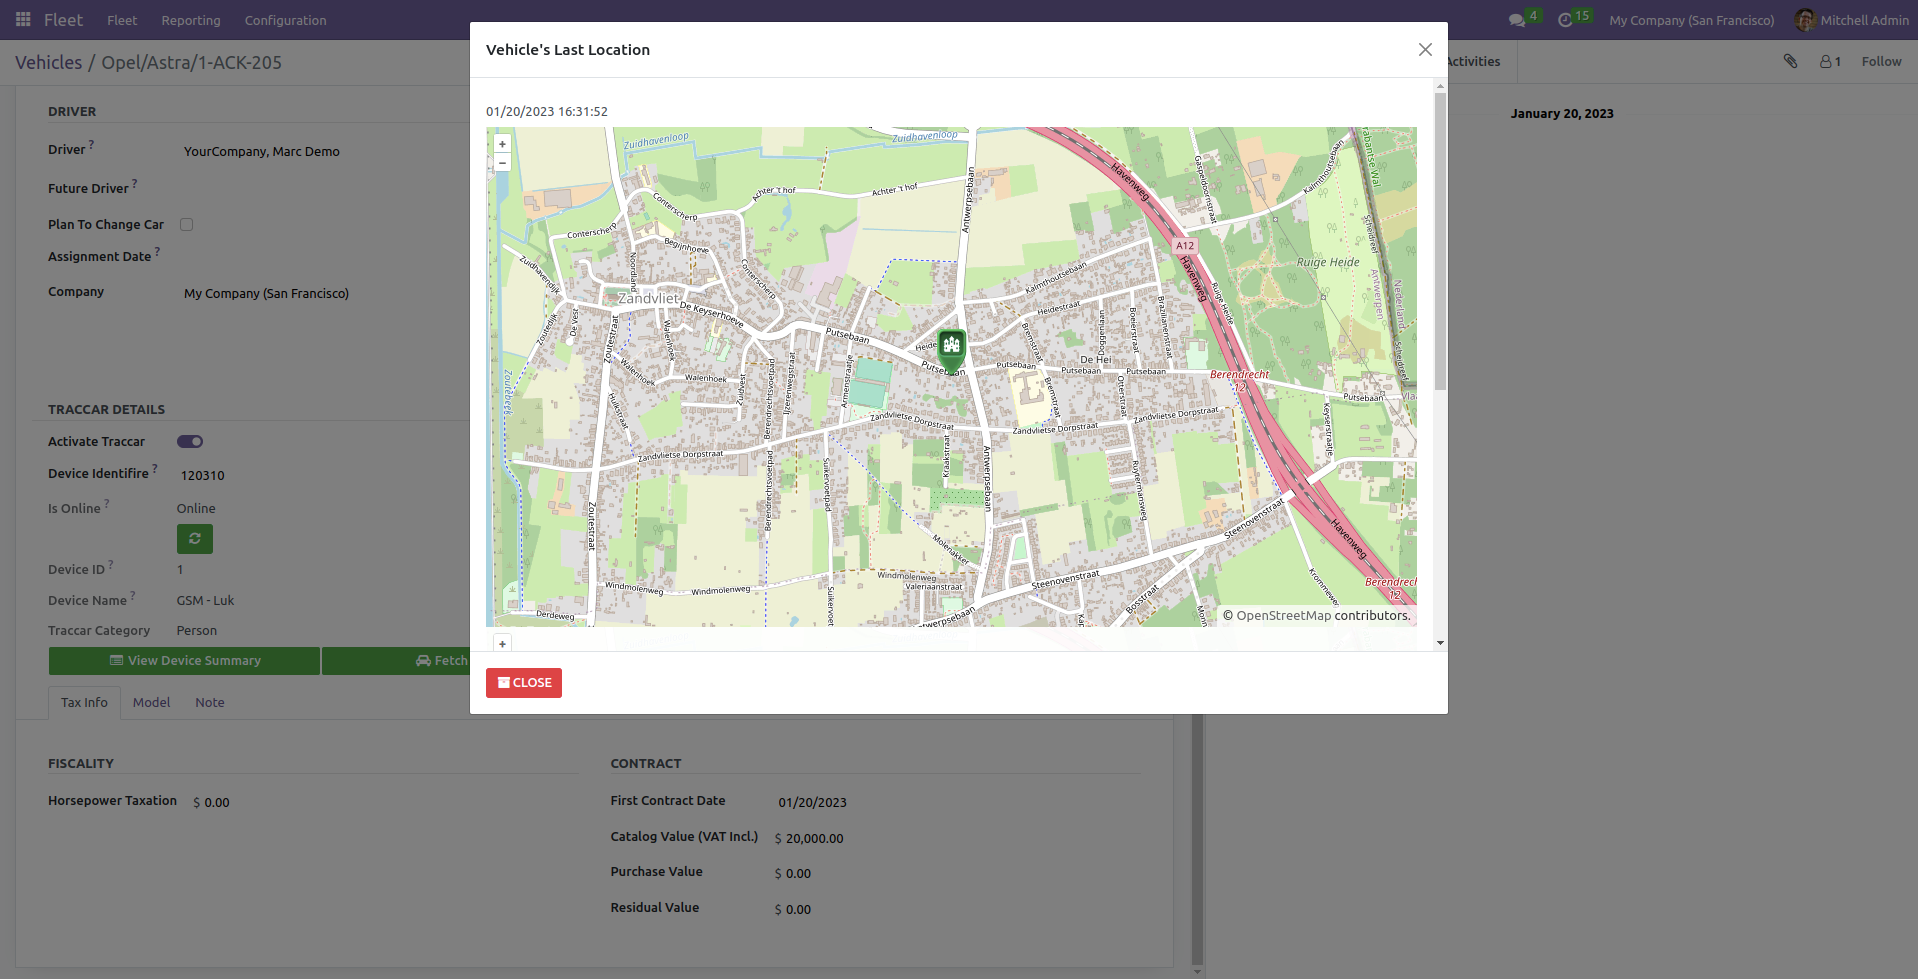Switch to the Model tab
Viewport: 1918px width, 979px height.
(151, 703)
